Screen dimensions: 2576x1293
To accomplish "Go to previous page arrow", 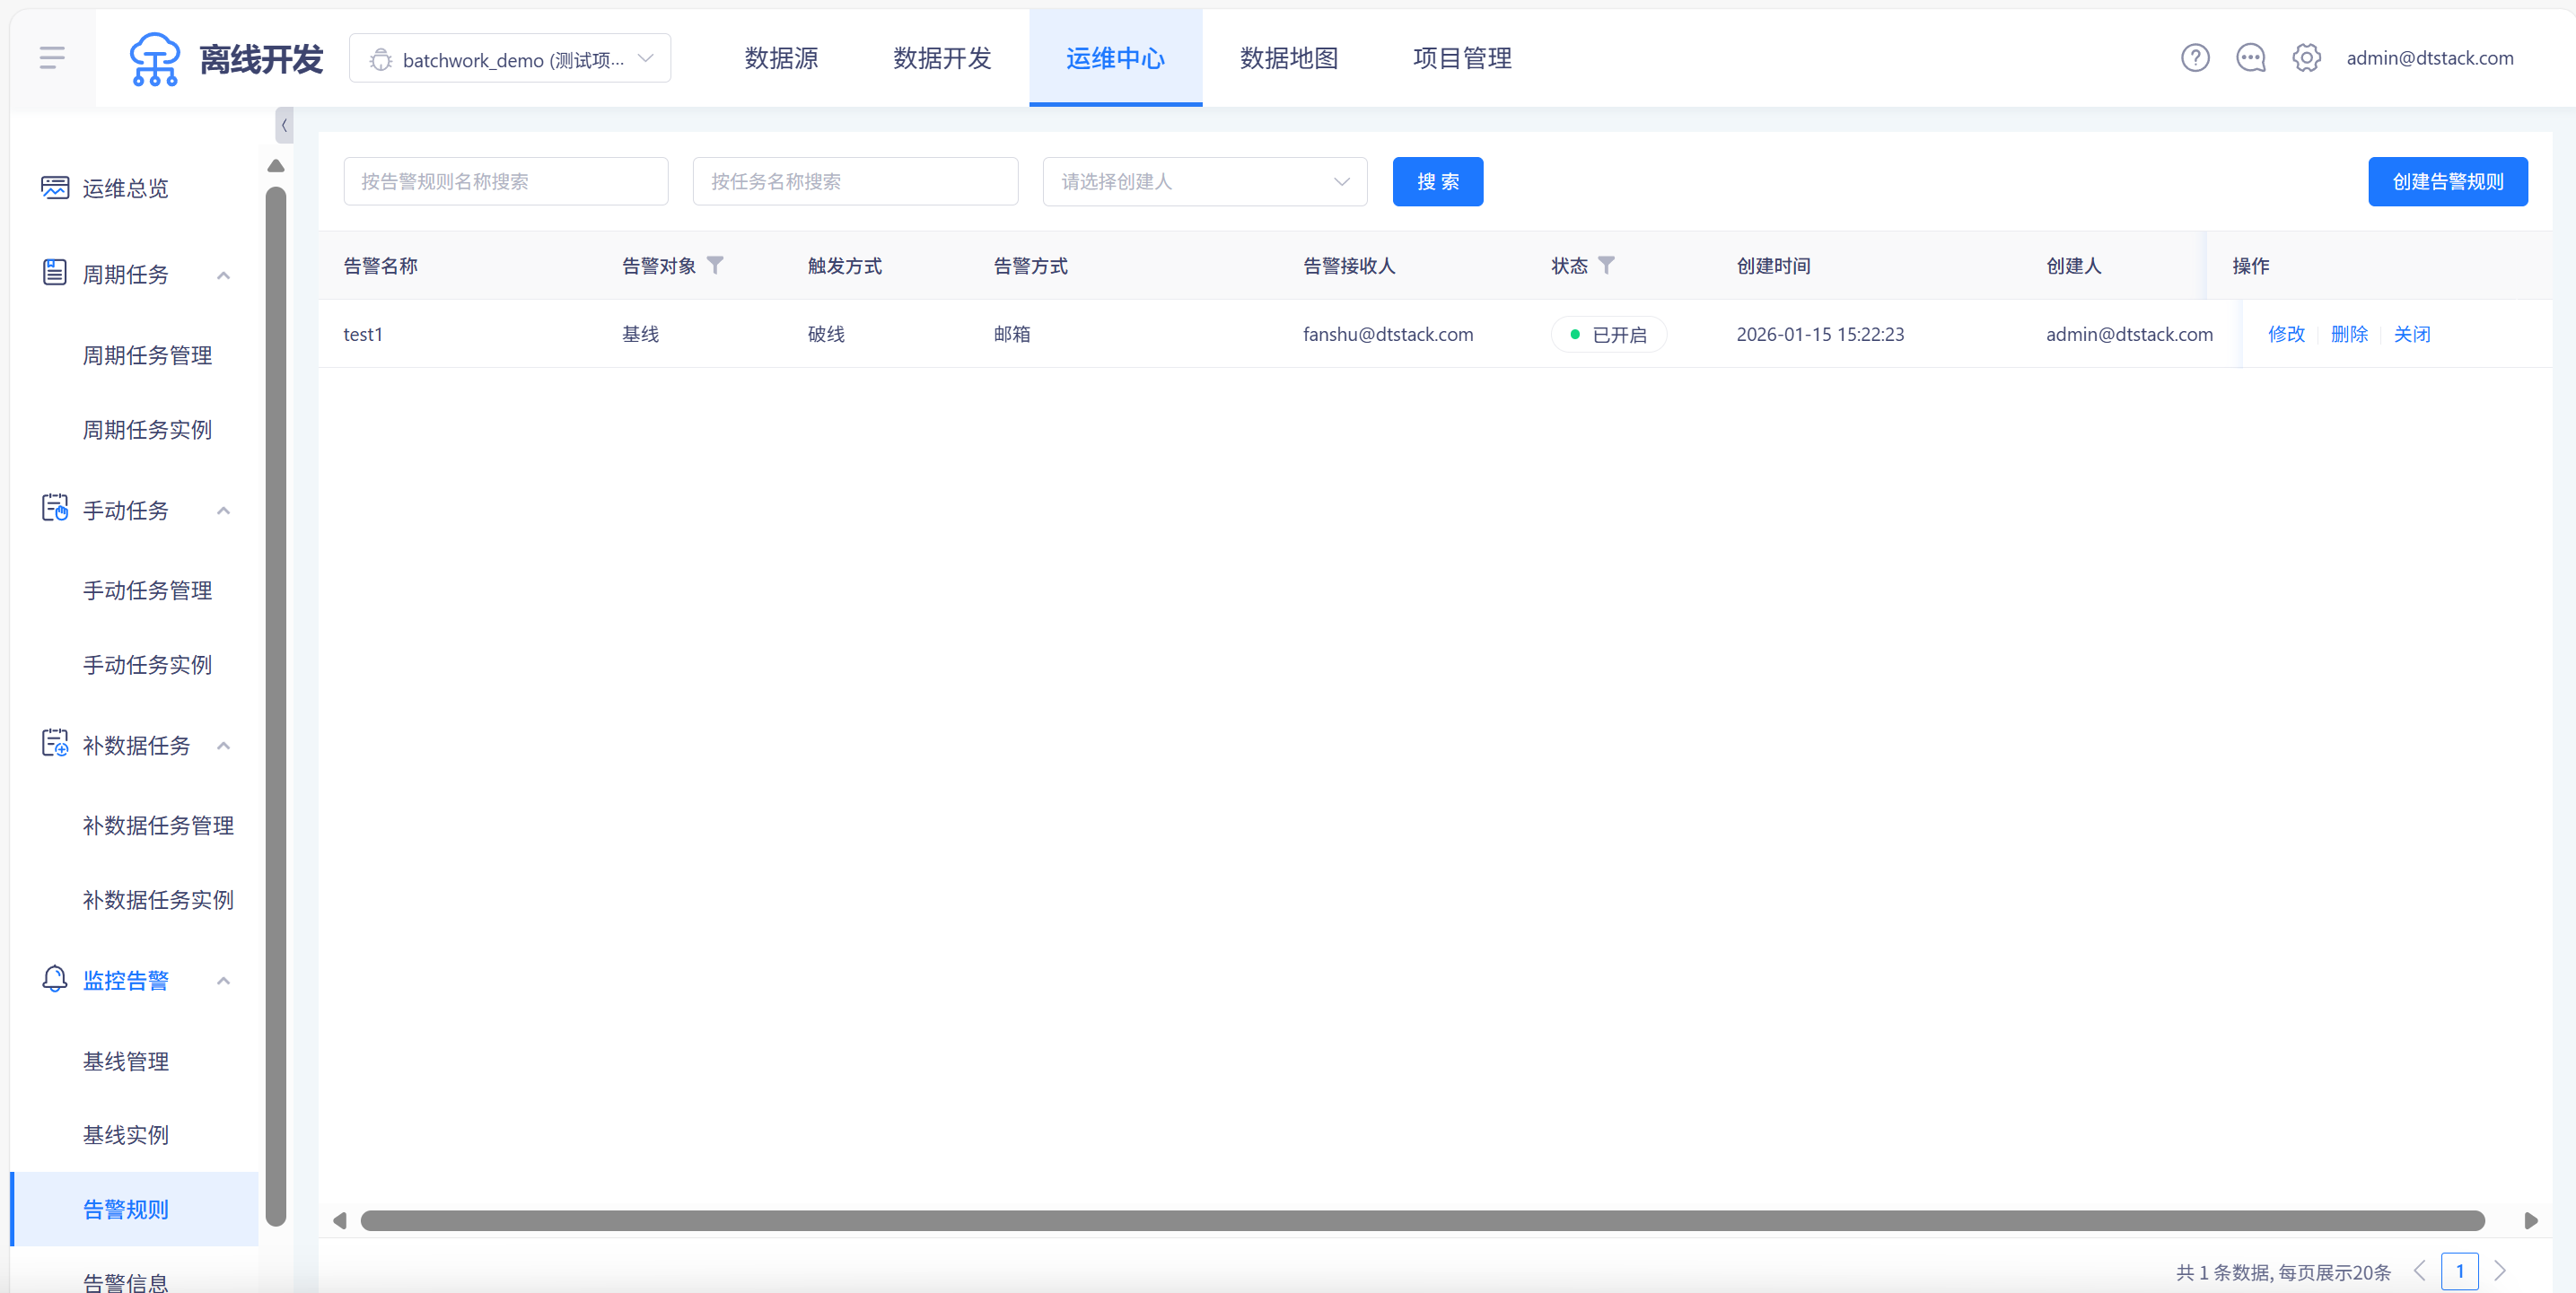I will [2419, 1271].
